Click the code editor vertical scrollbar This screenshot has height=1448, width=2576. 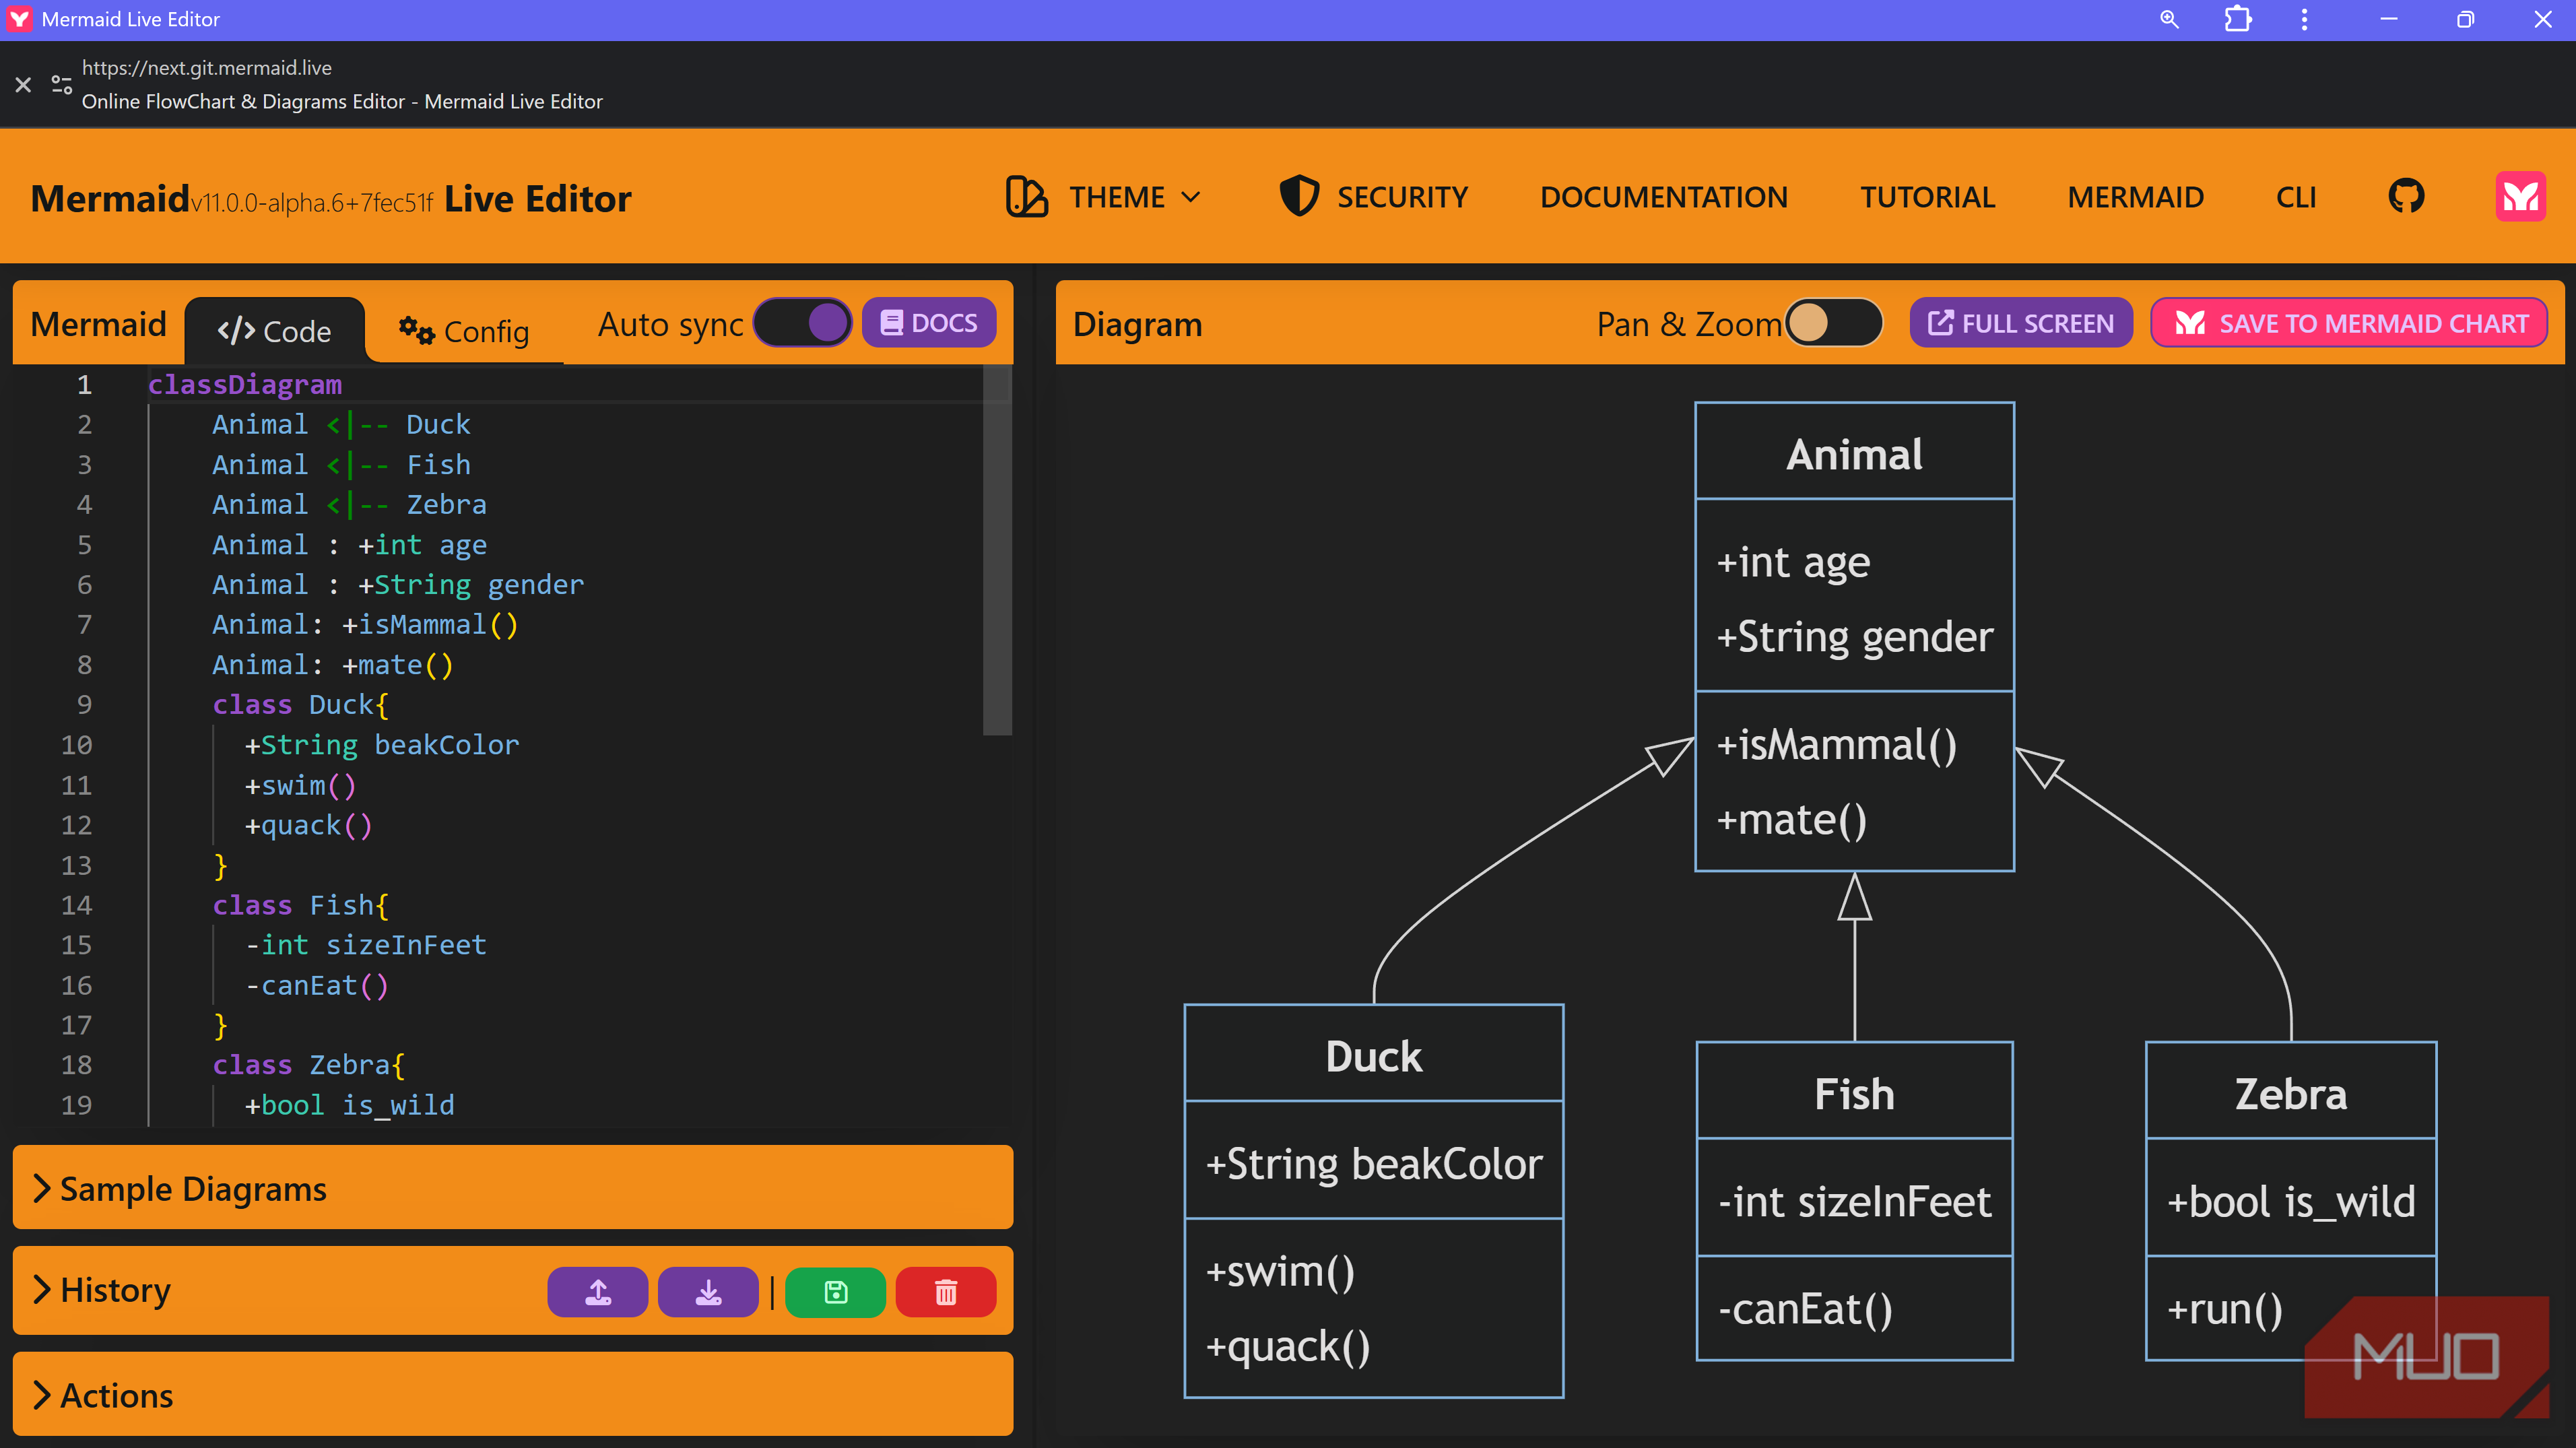pyautogui.click(x=996, y=550)
